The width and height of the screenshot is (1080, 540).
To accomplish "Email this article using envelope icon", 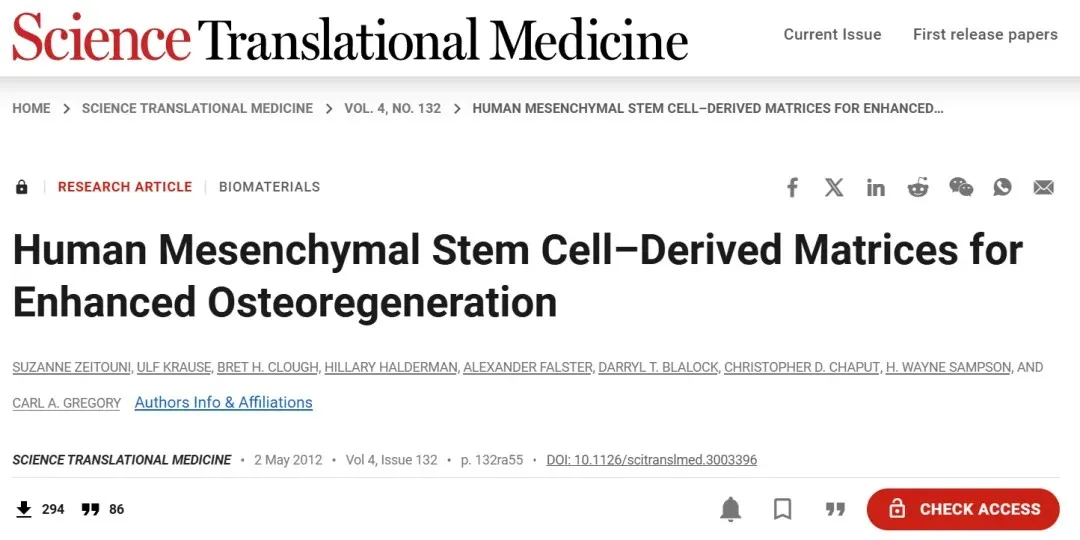I will coord(1043,187).
